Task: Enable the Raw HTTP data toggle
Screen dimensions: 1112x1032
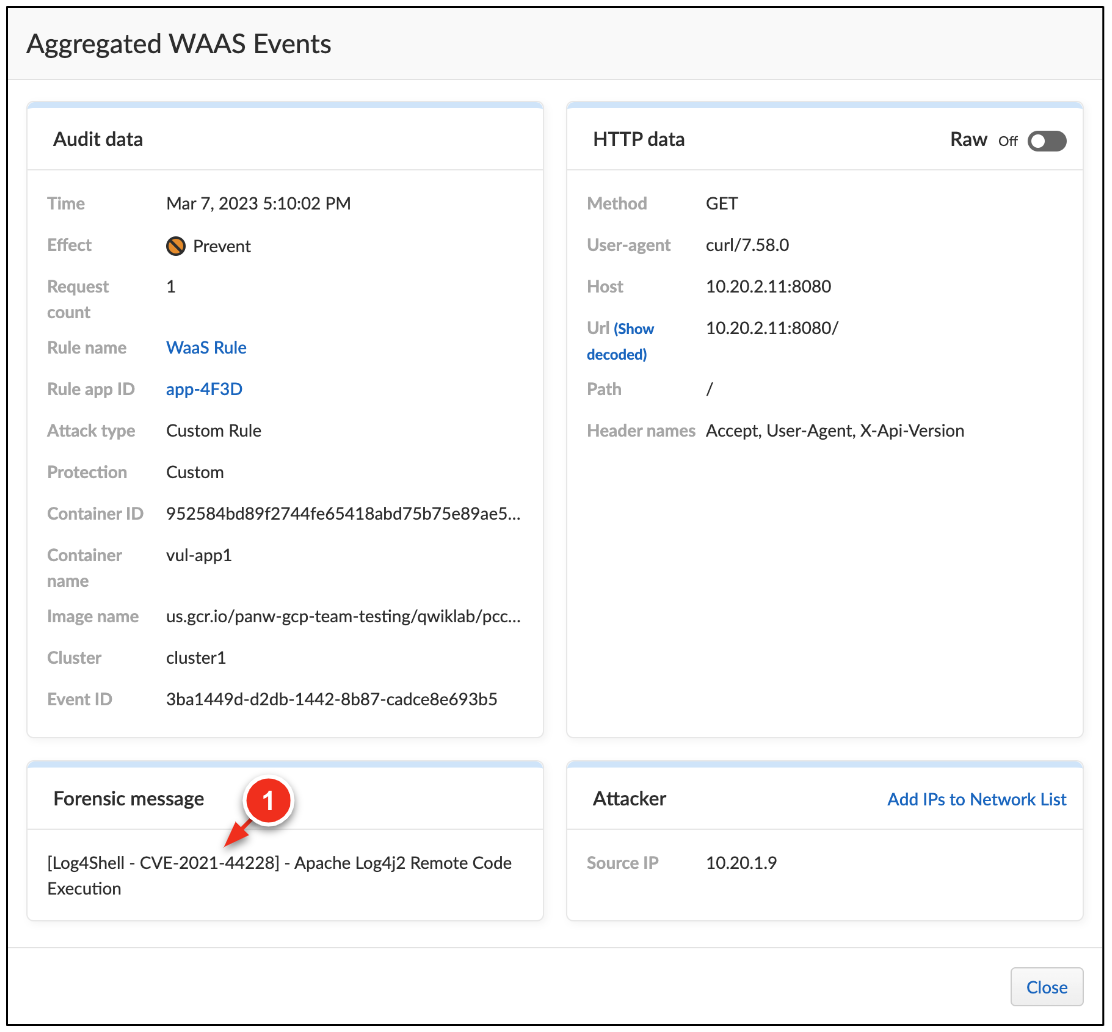Action: pyautogui.click(x=1046, y=141)
